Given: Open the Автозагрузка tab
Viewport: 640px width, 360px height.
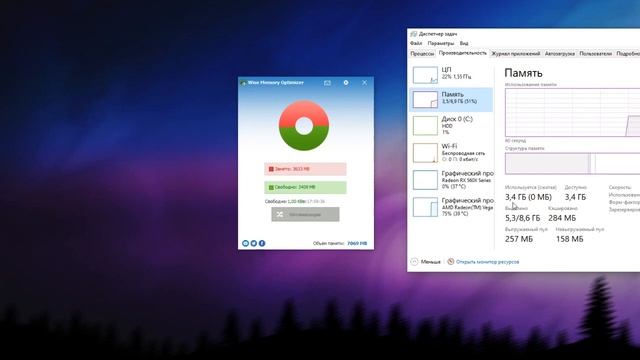Looking at the screenshot, I should (560, 53).
